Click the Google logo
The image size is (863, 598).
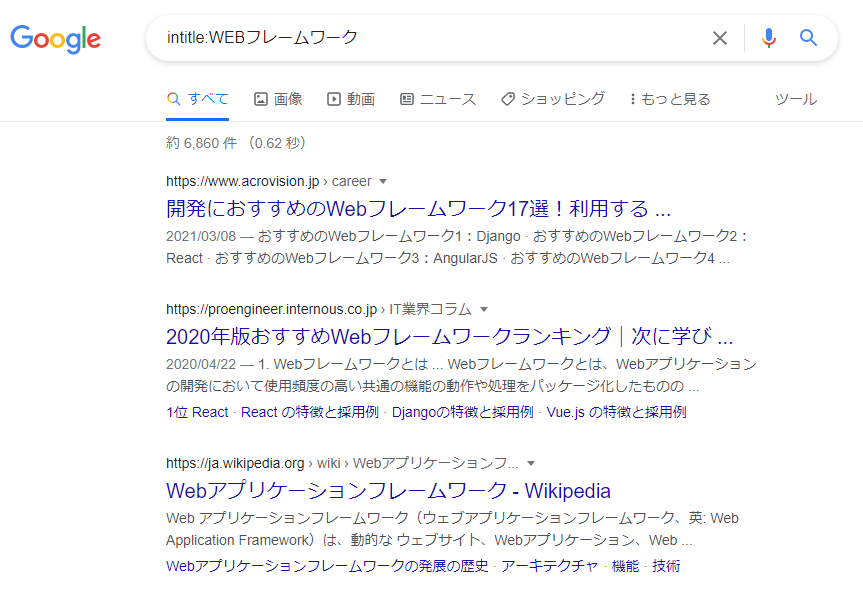coord(55,39)
